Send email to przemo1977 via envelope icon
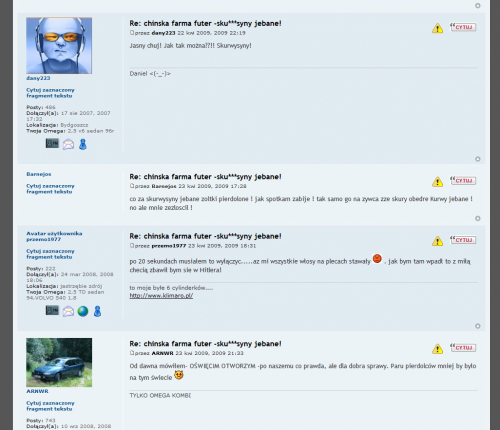The image size is (500, 430). pos(68,311)
